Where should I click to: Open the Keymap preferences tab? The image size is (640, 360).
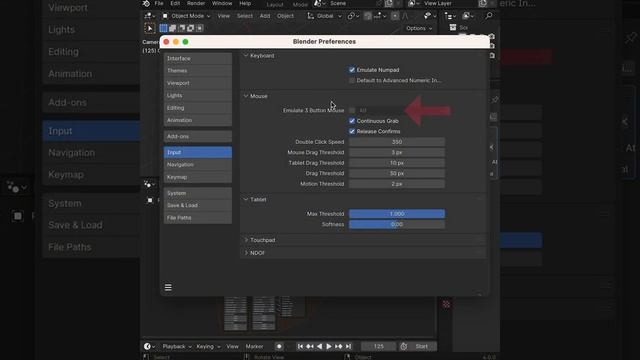point(198,177)
